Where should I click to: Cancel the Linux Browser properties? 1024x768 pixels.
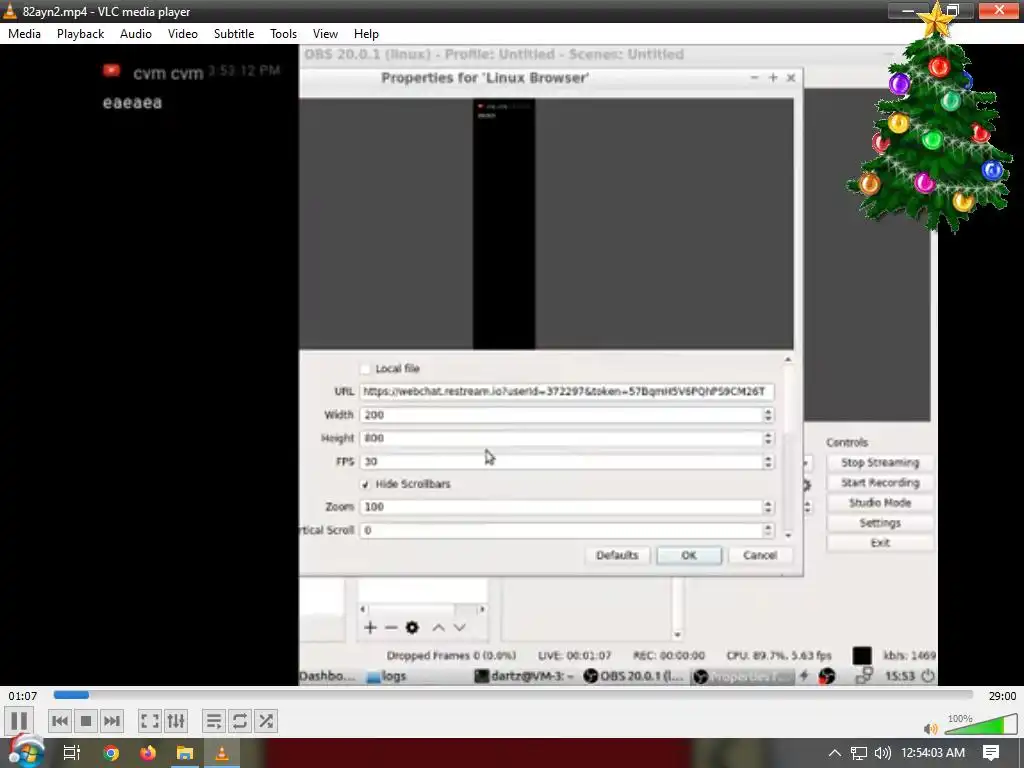760,556
